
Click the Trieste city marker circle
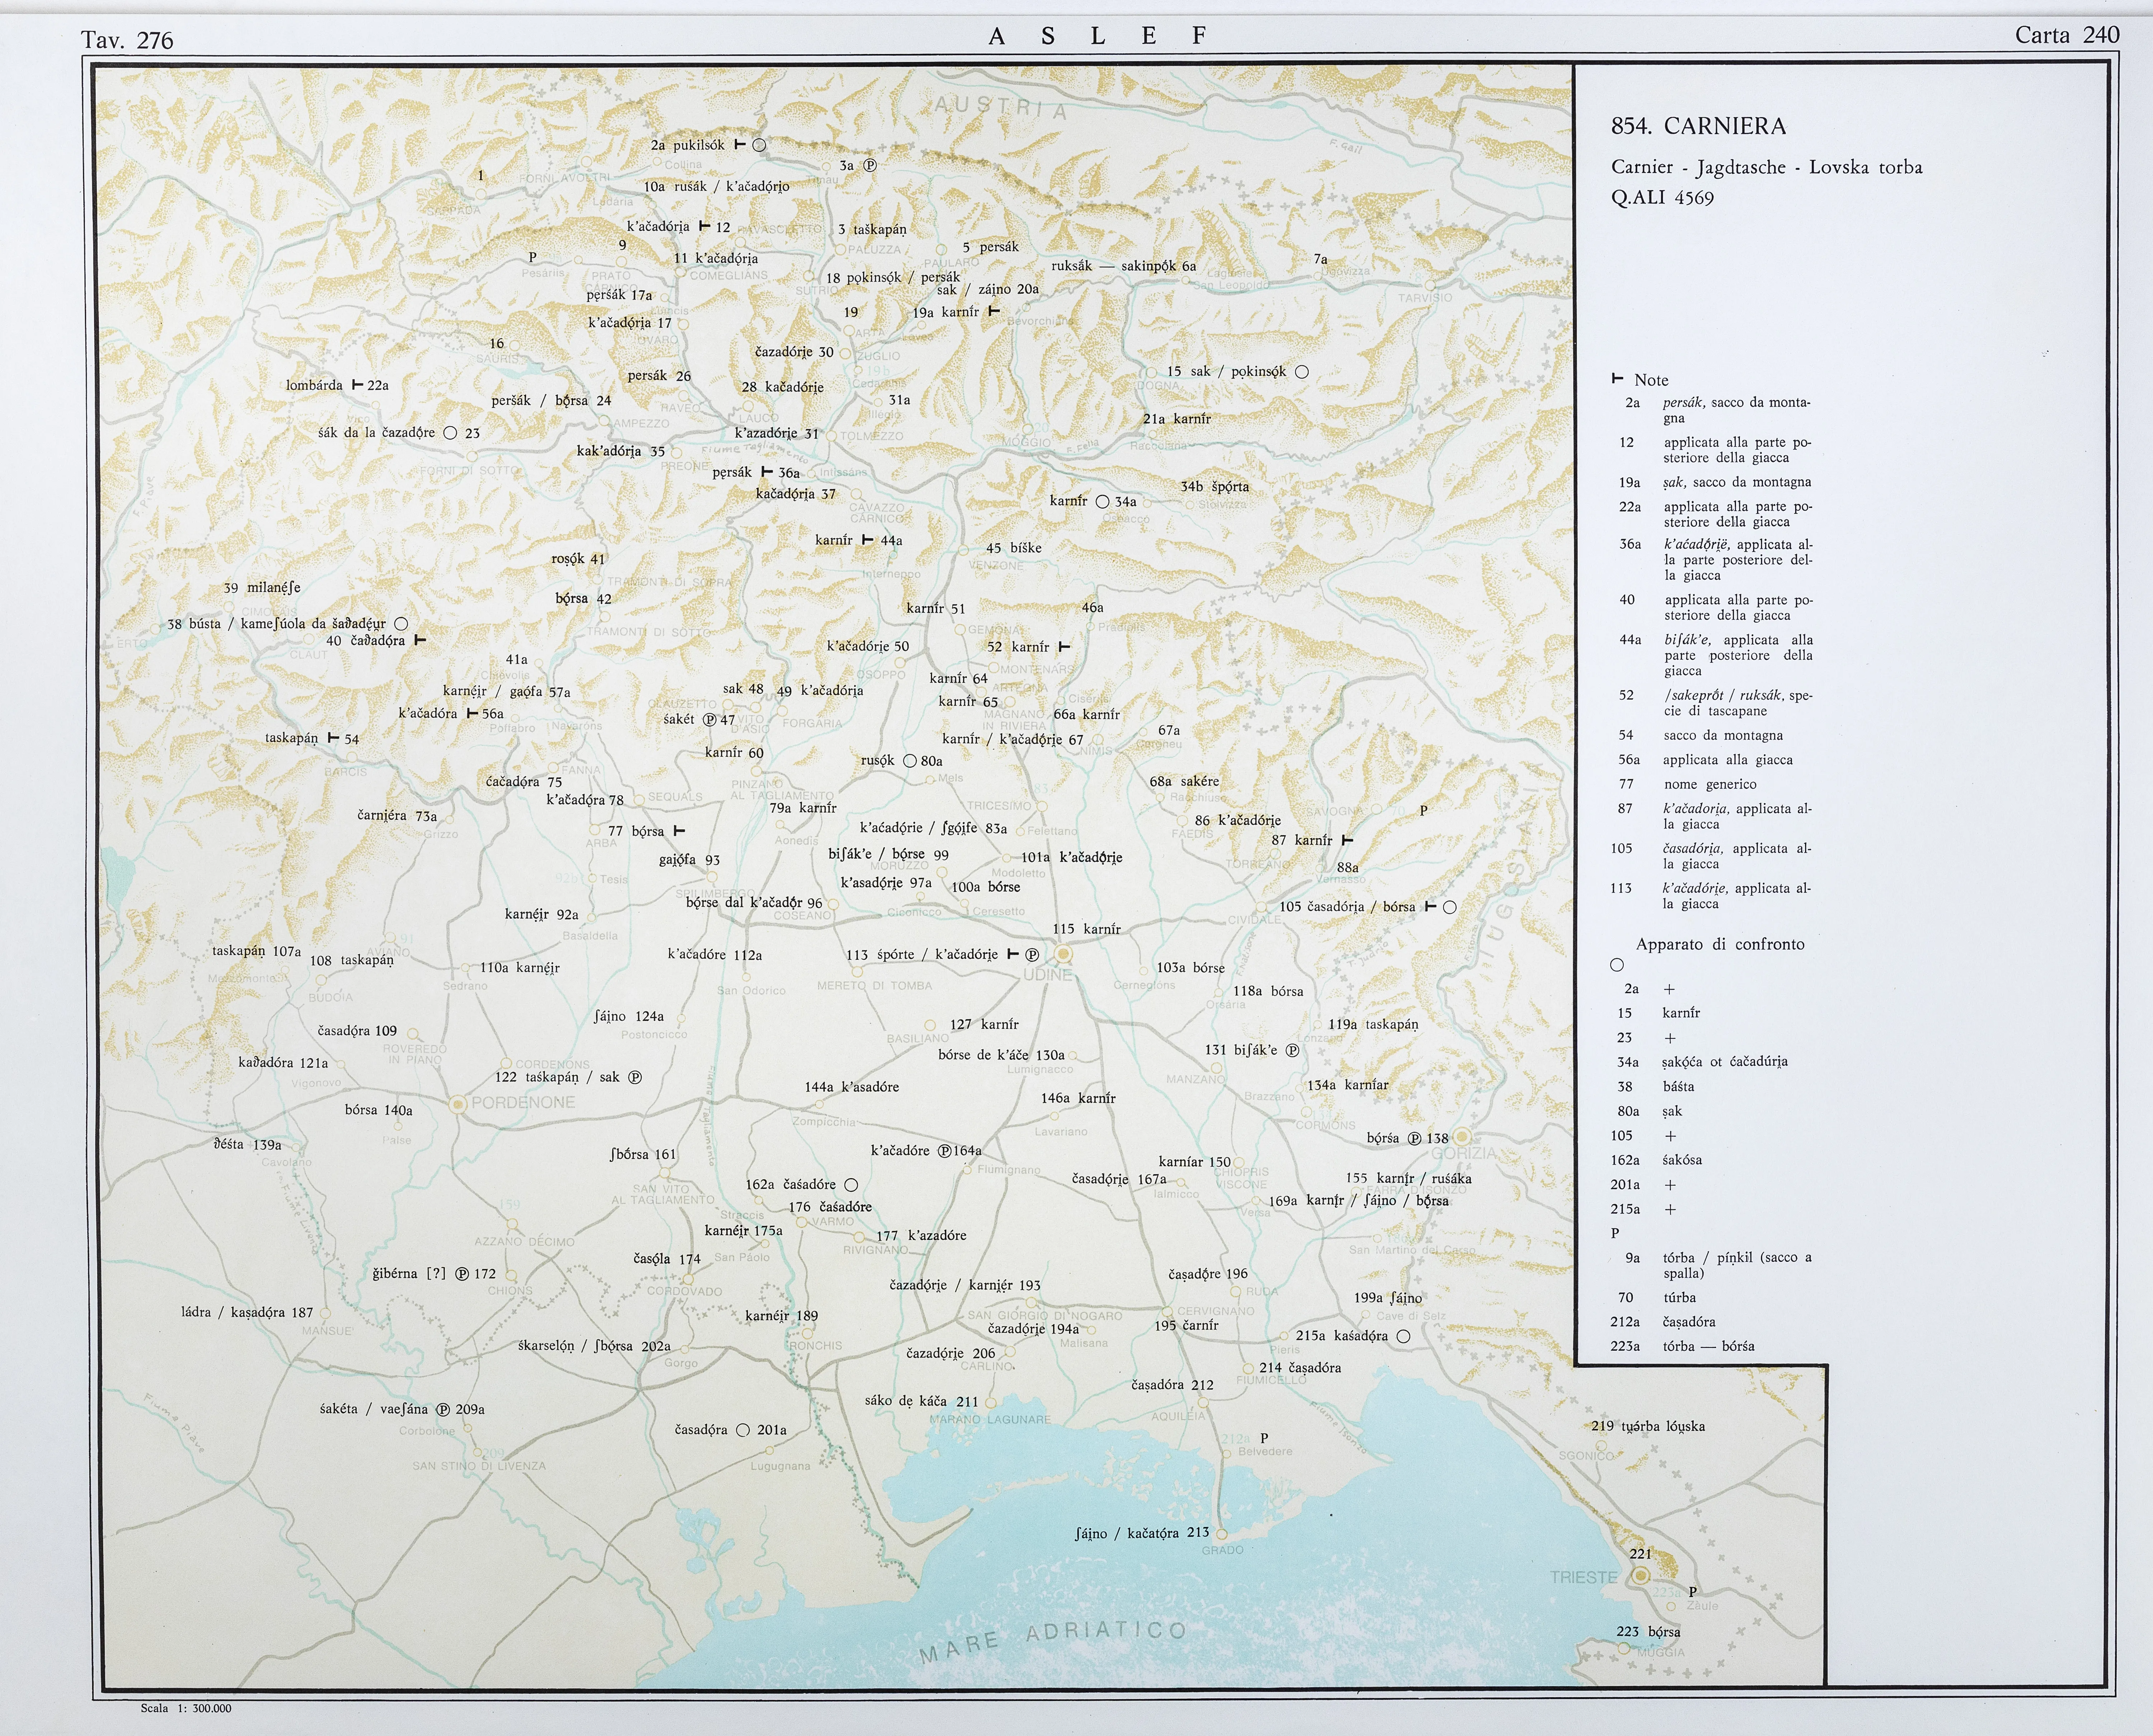click(1641, 1576)
